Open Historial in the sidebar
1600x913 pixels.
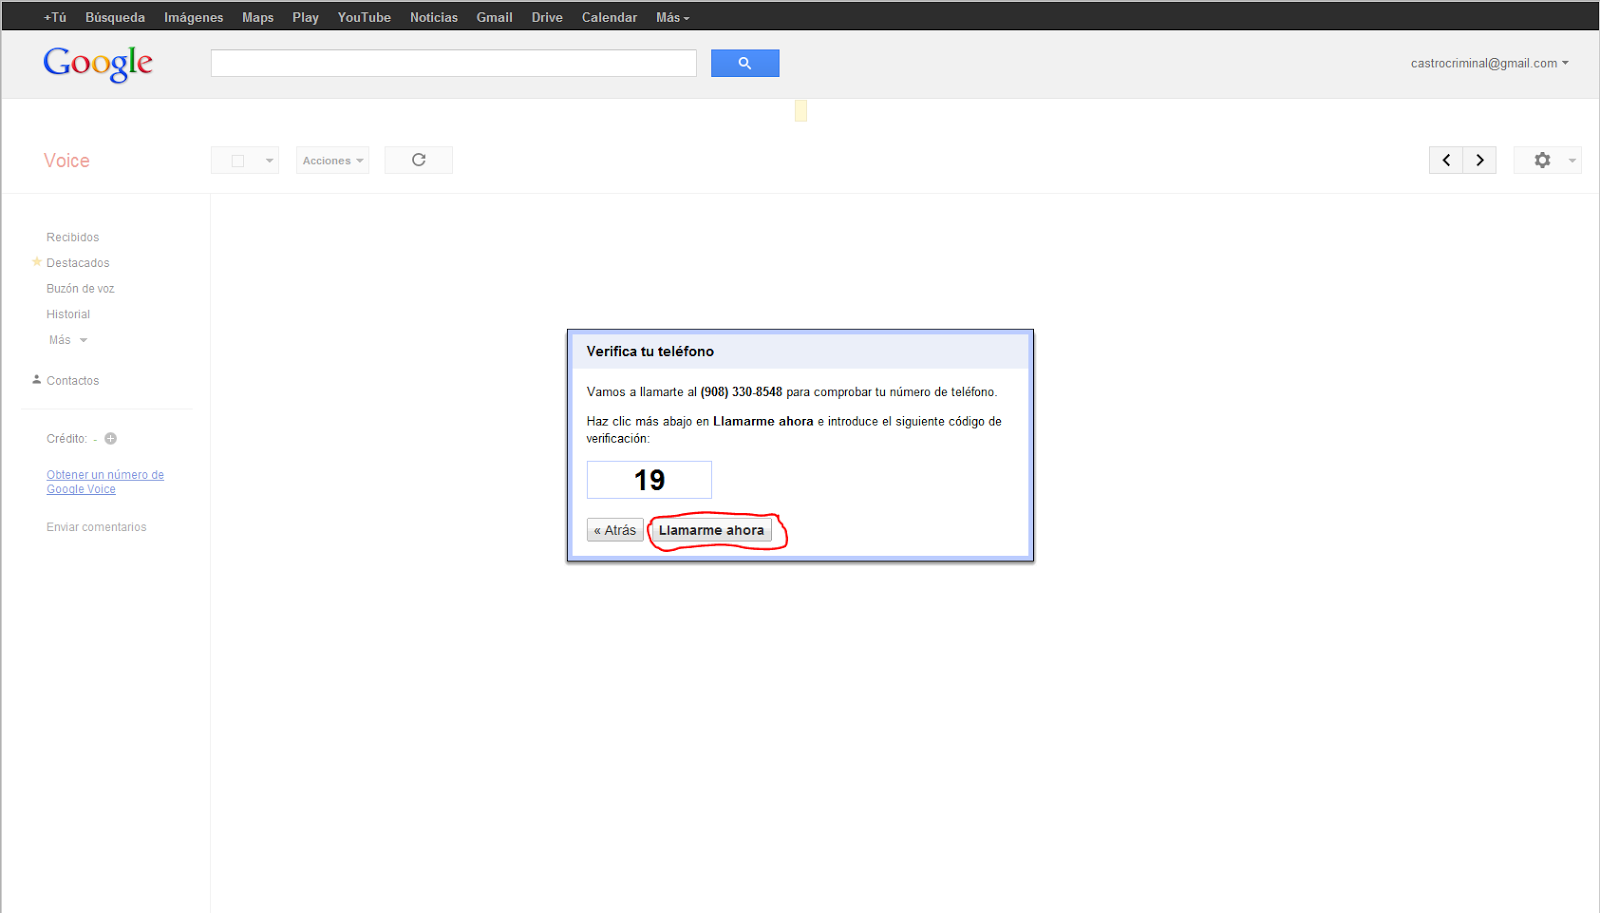pos(68,314)
